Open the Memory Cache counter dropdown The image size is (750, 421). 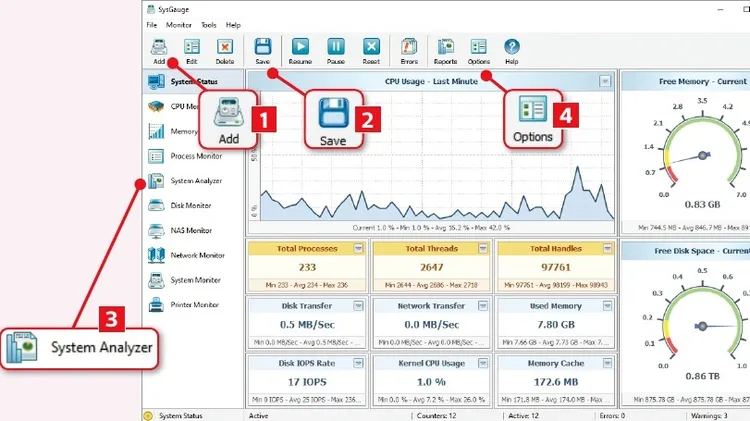tap(607, 363)
